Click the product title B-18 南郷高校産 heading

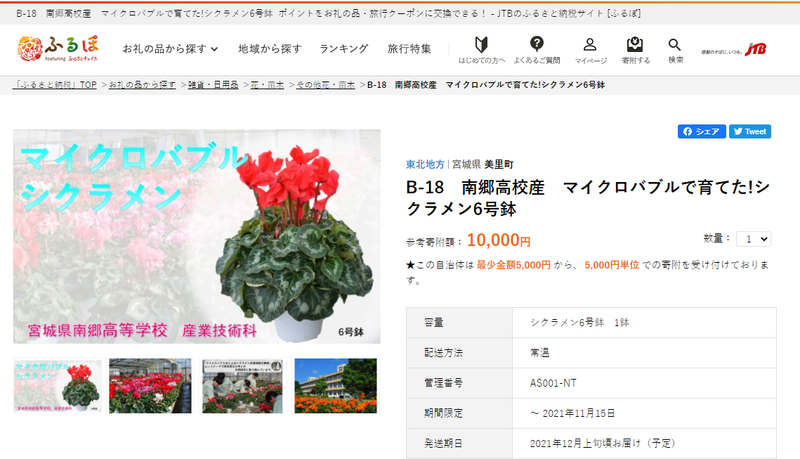(x=588, y=198)
